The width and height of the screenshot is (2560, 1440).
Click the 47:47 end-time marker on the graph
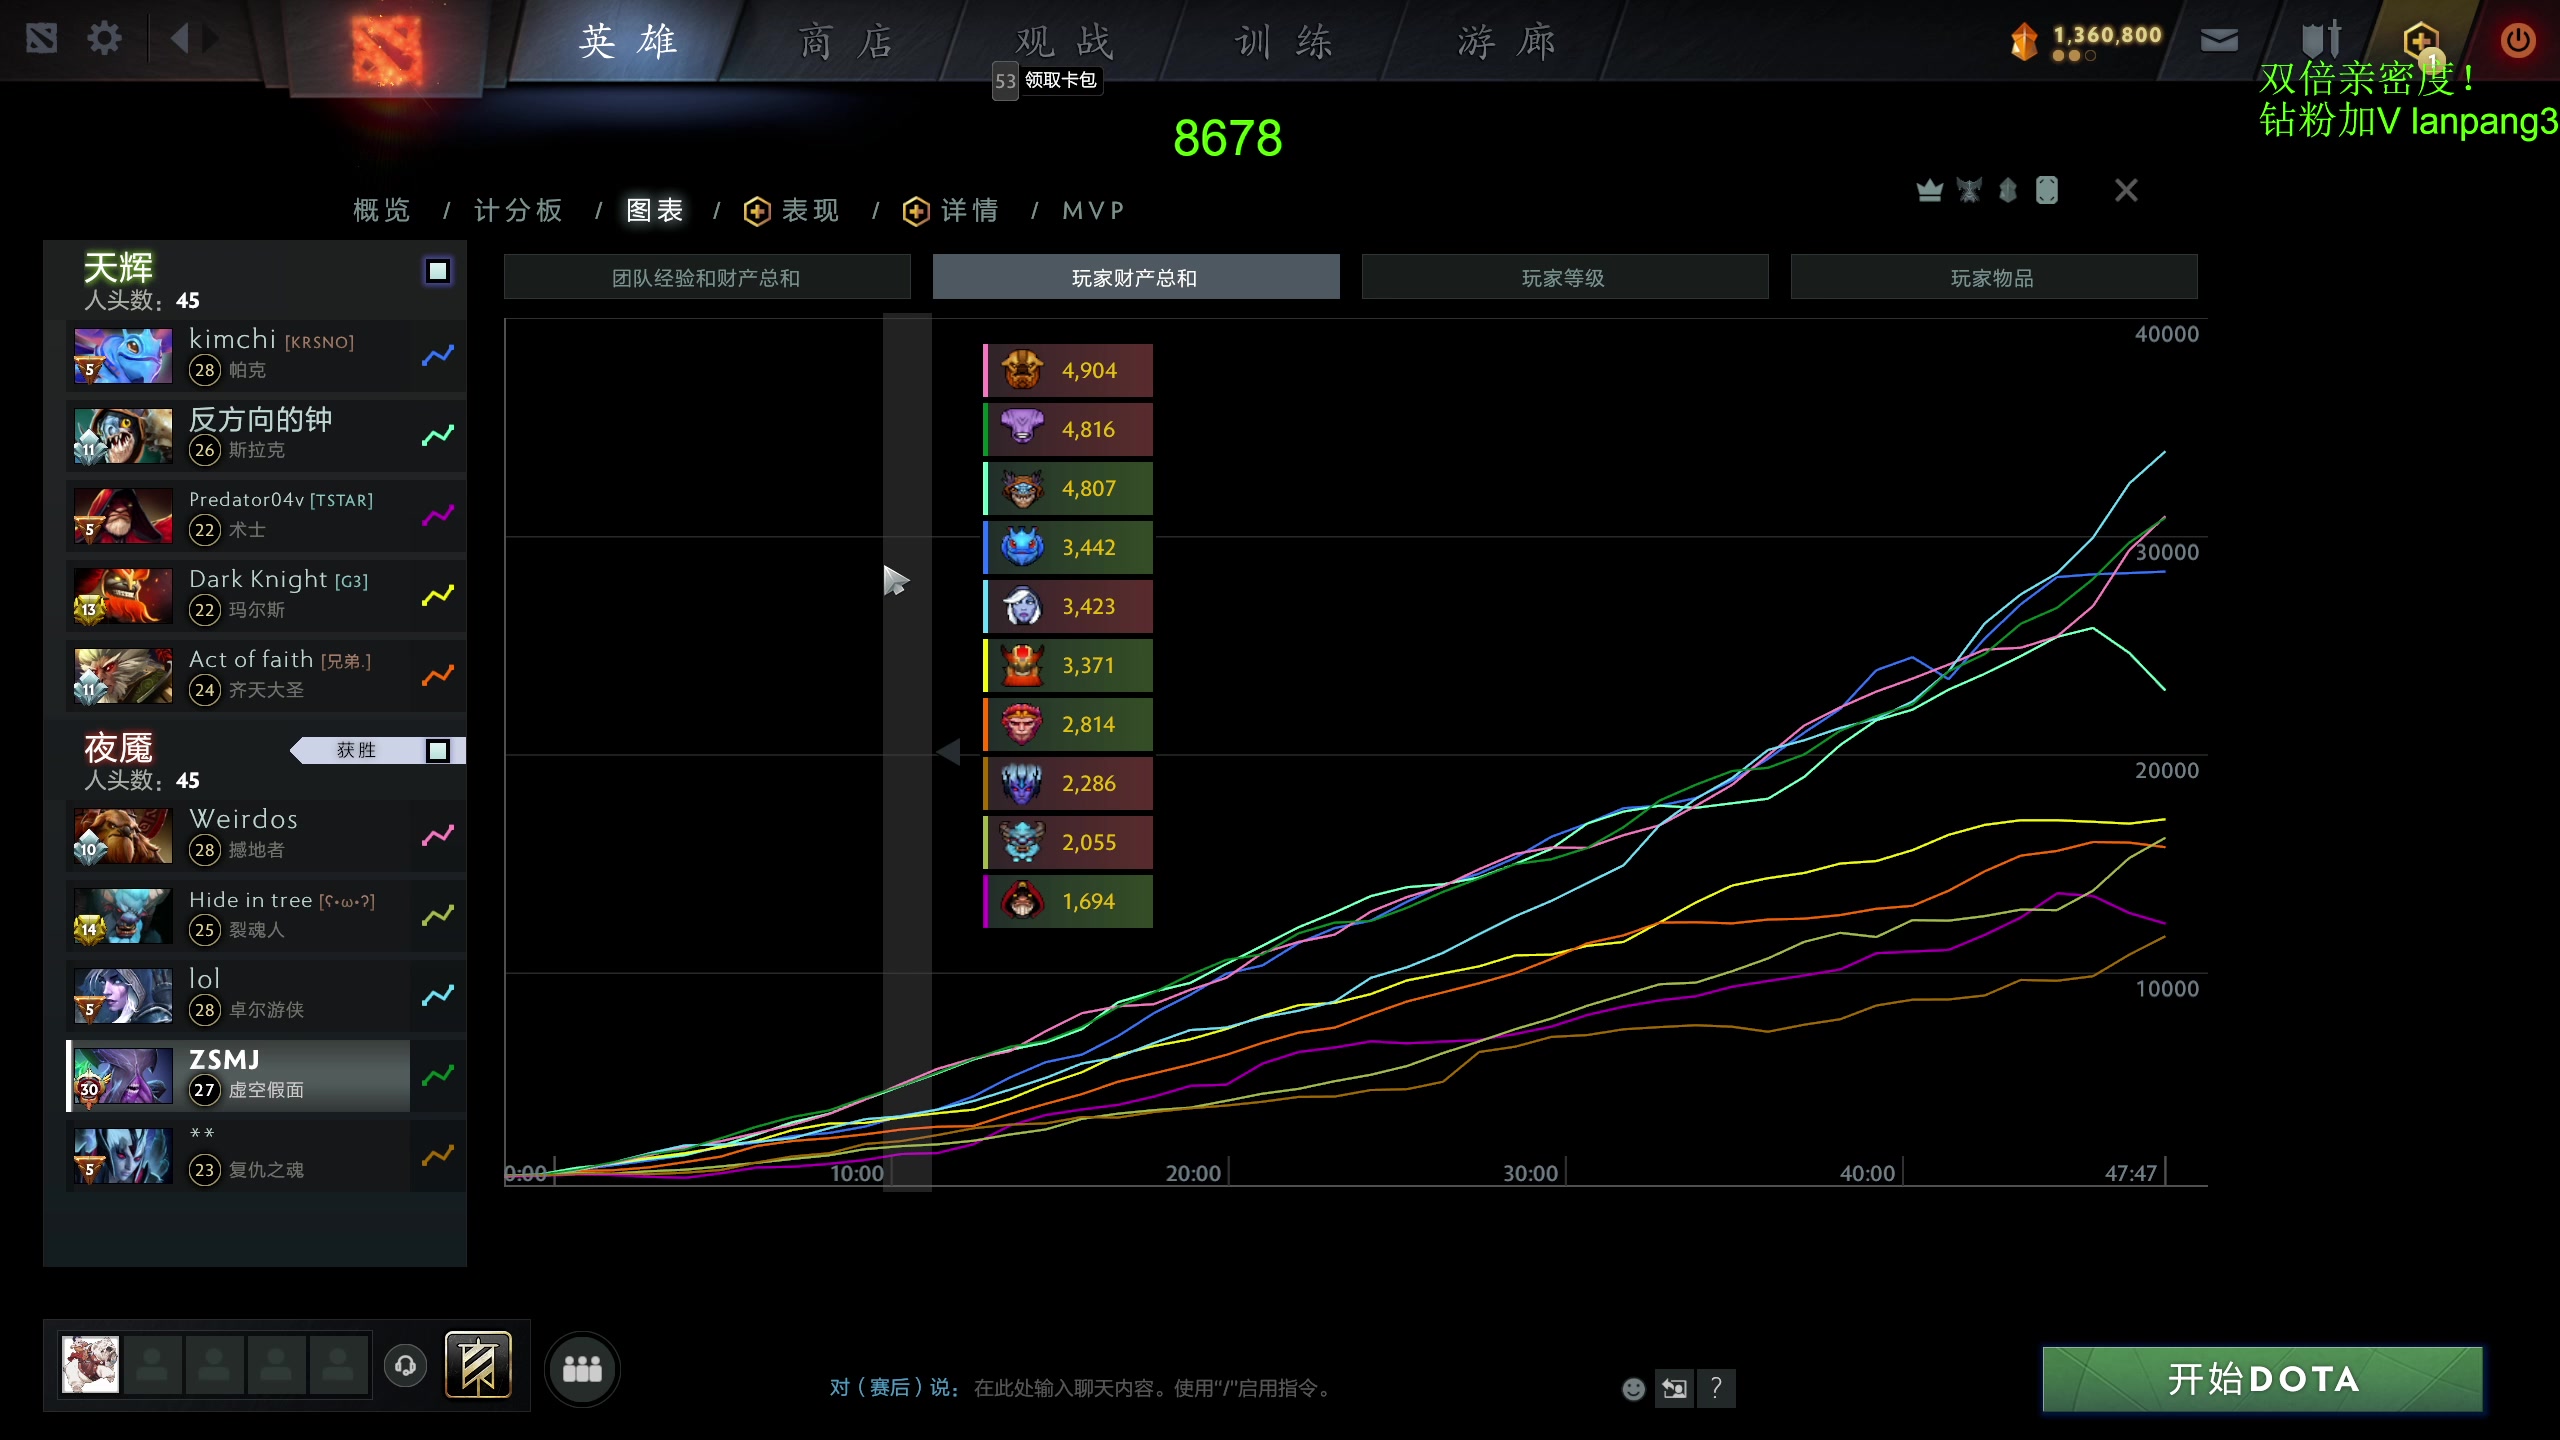click(2130, 1173)
